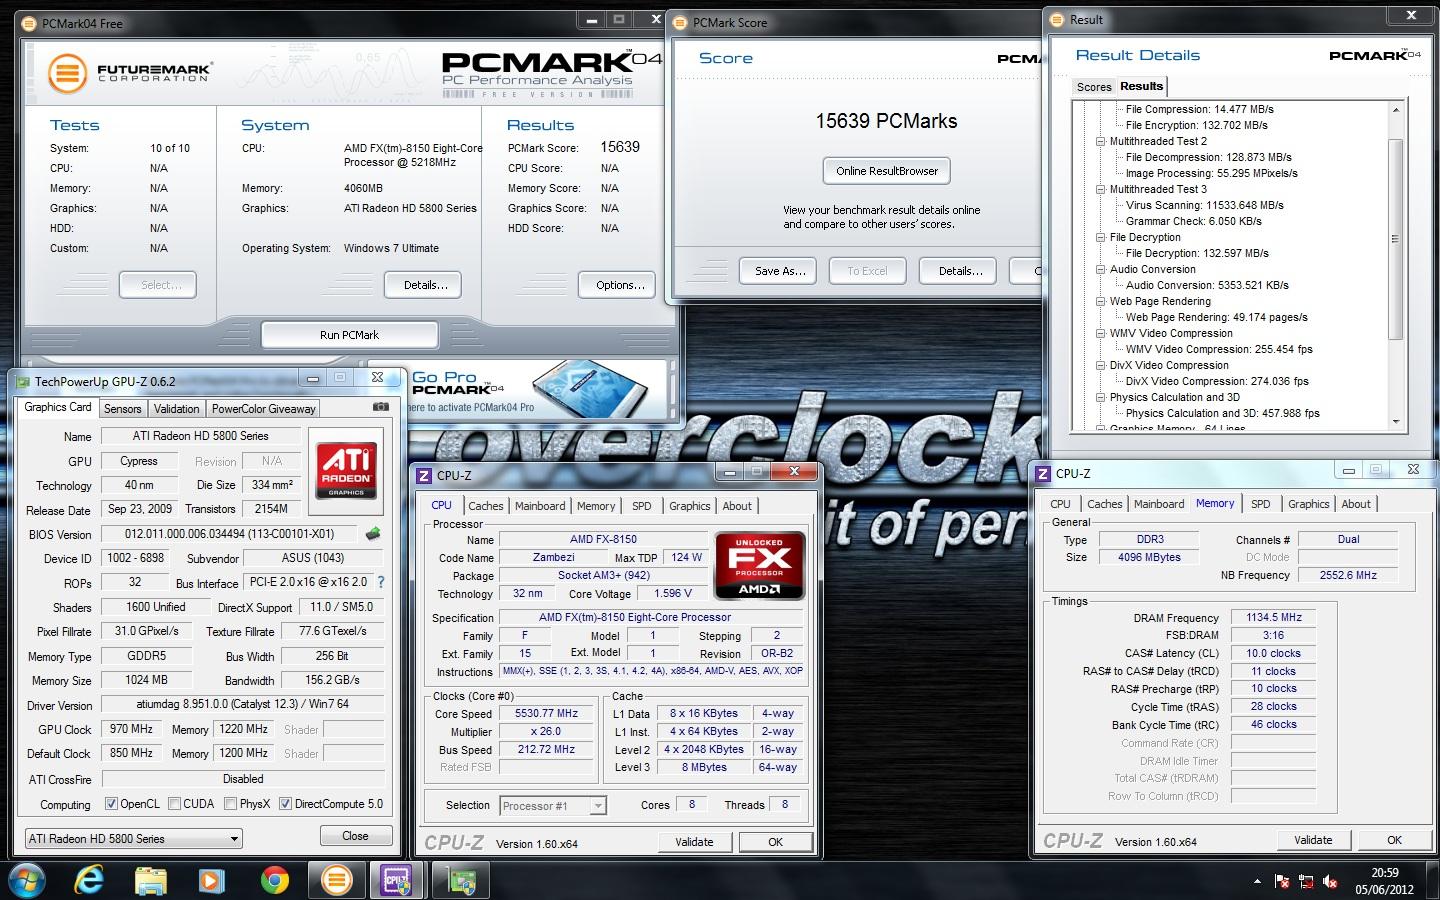Click the PCMark Score window title icon
The image size is (1440, 900).
tap(681, 22)
